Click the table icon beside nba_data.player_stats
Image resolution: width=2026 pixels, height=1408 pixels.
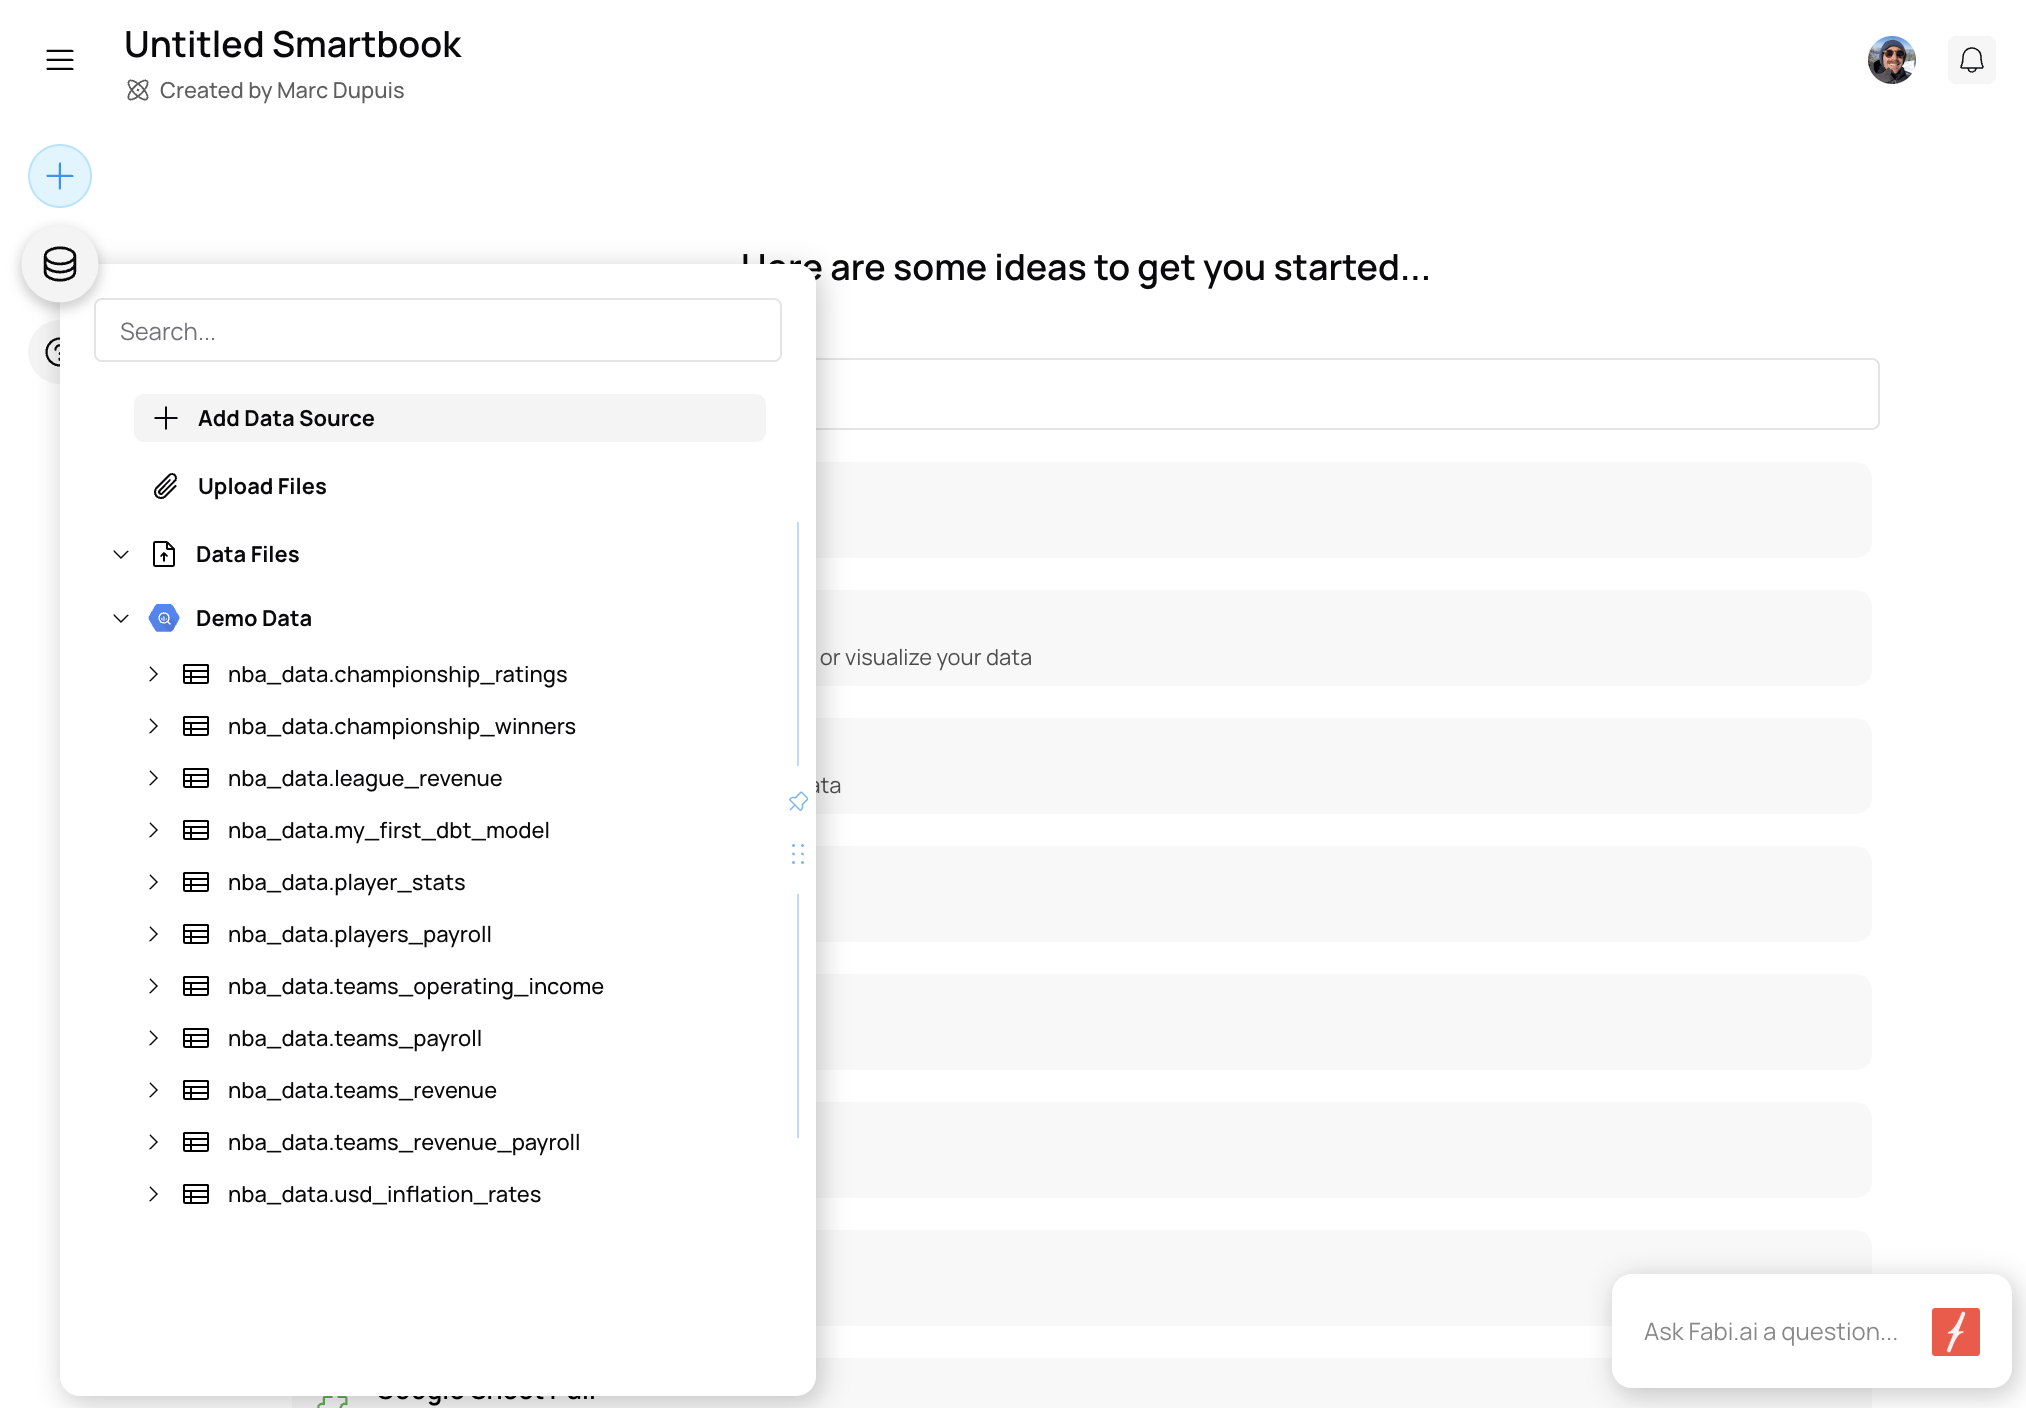(195, 882)
